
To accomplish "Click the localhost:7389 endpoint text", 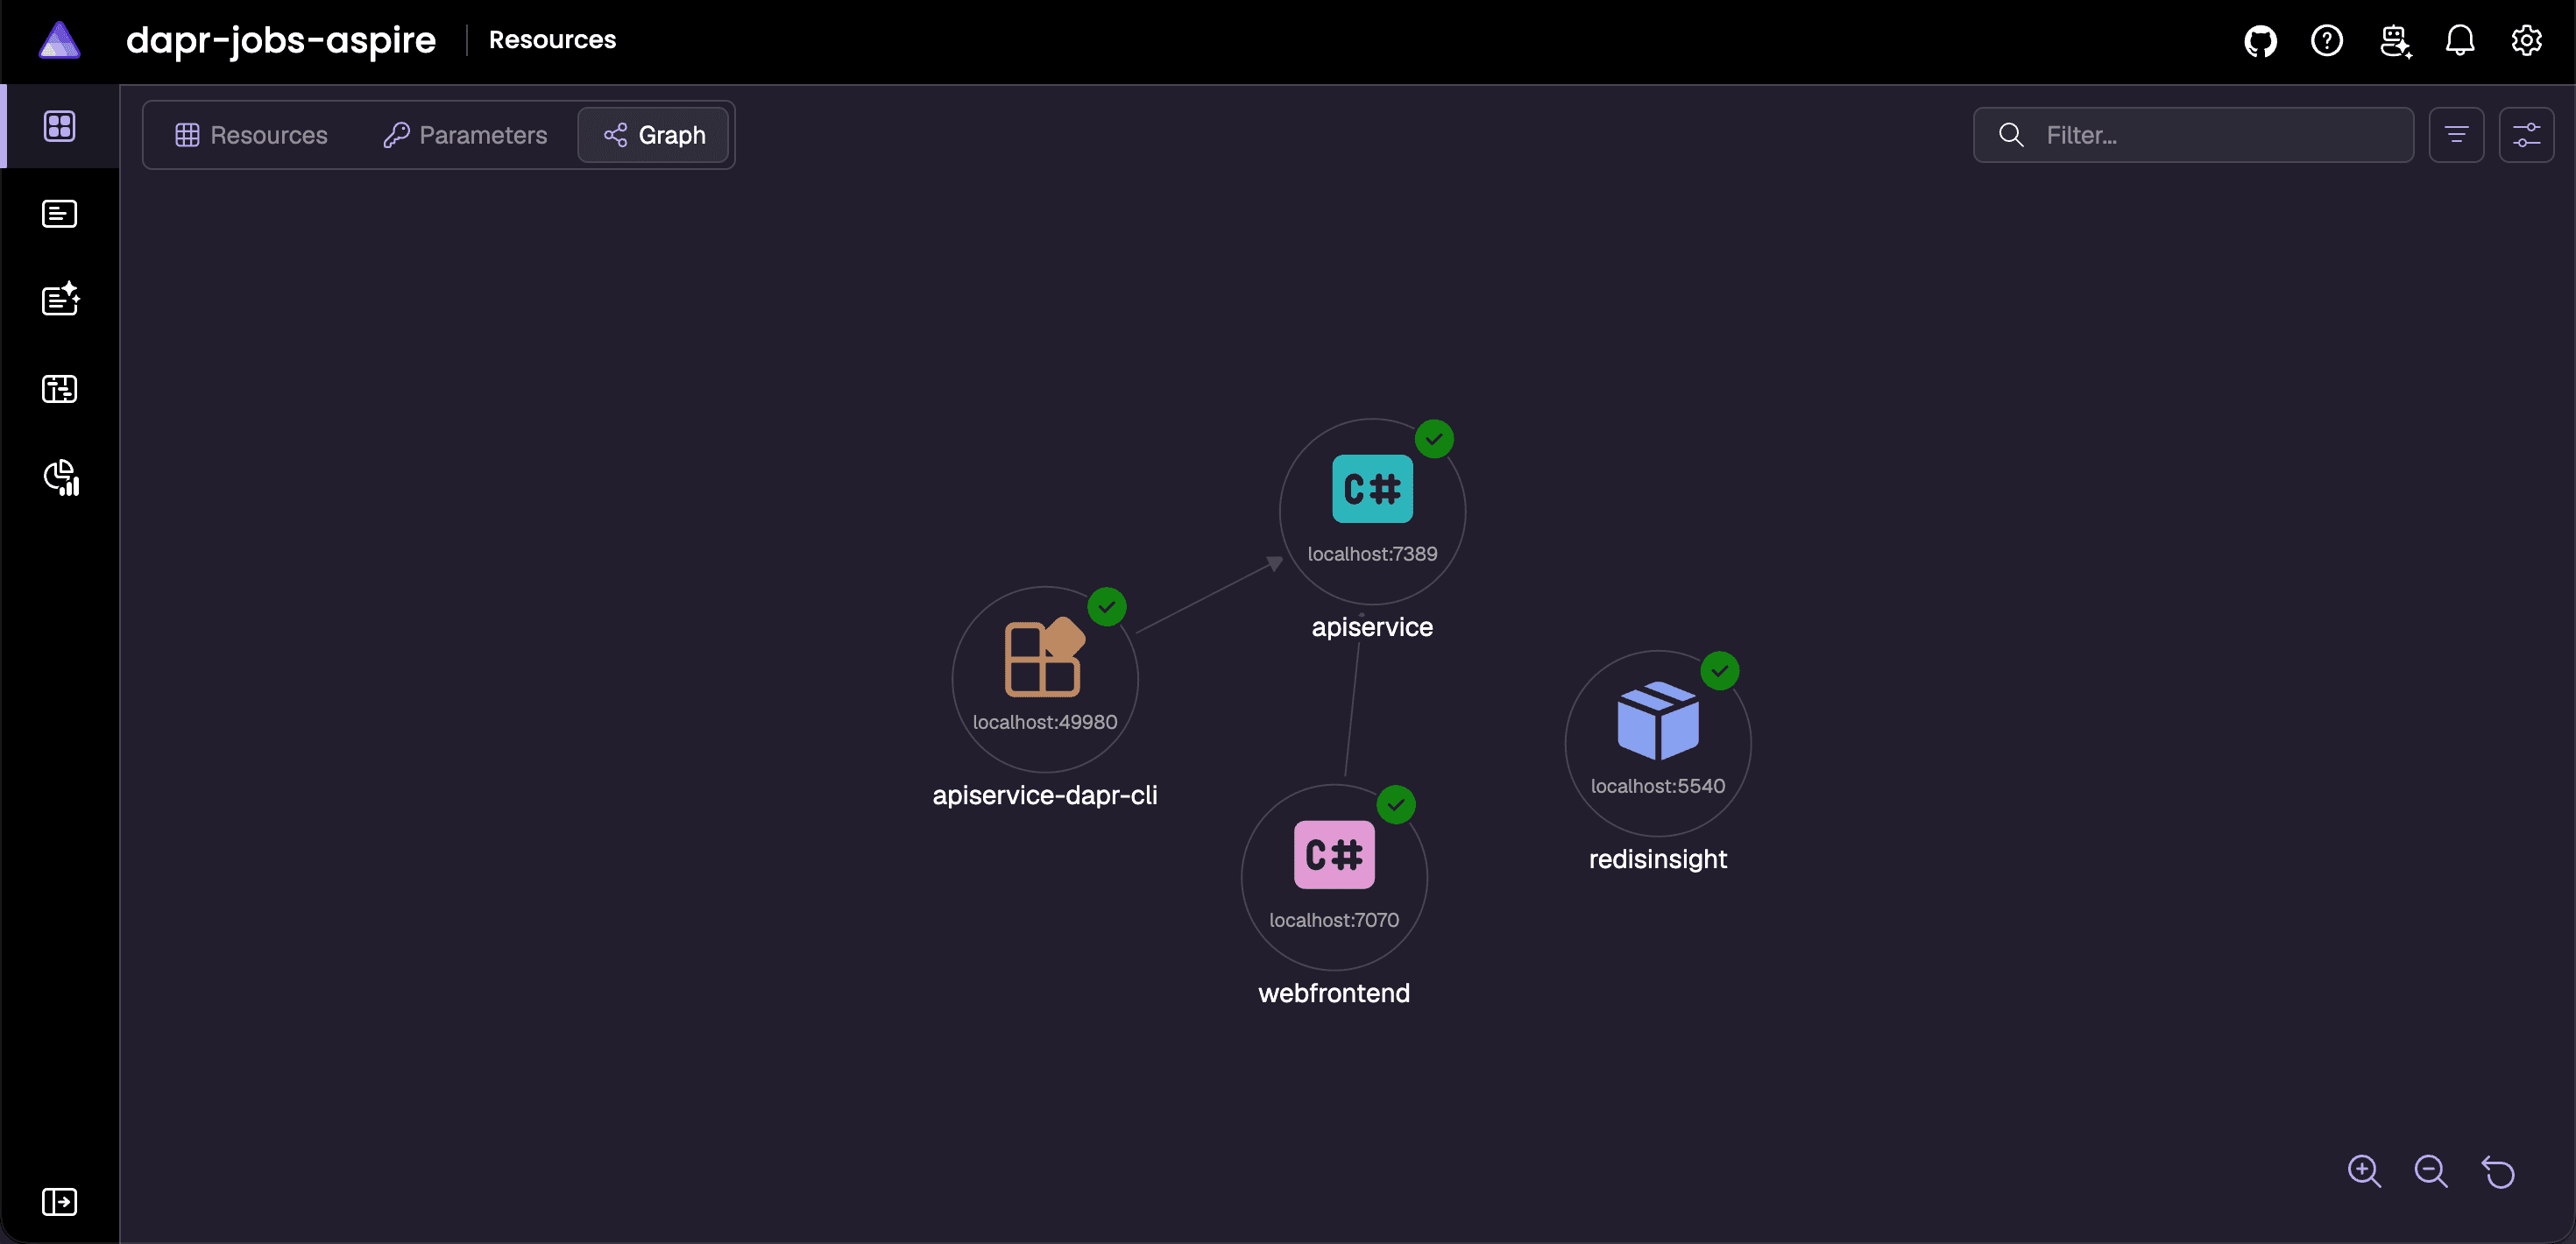I will pos(1372,554).
